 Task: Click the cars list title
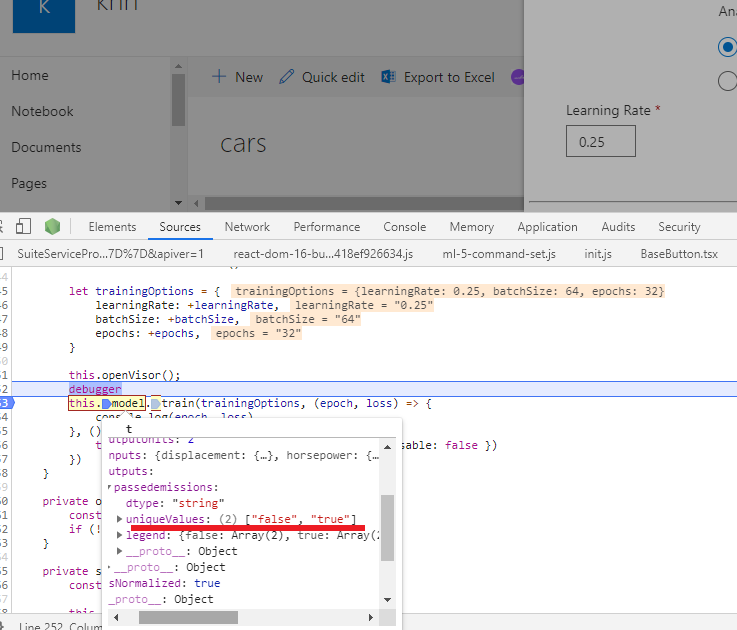tap(243, 144)
